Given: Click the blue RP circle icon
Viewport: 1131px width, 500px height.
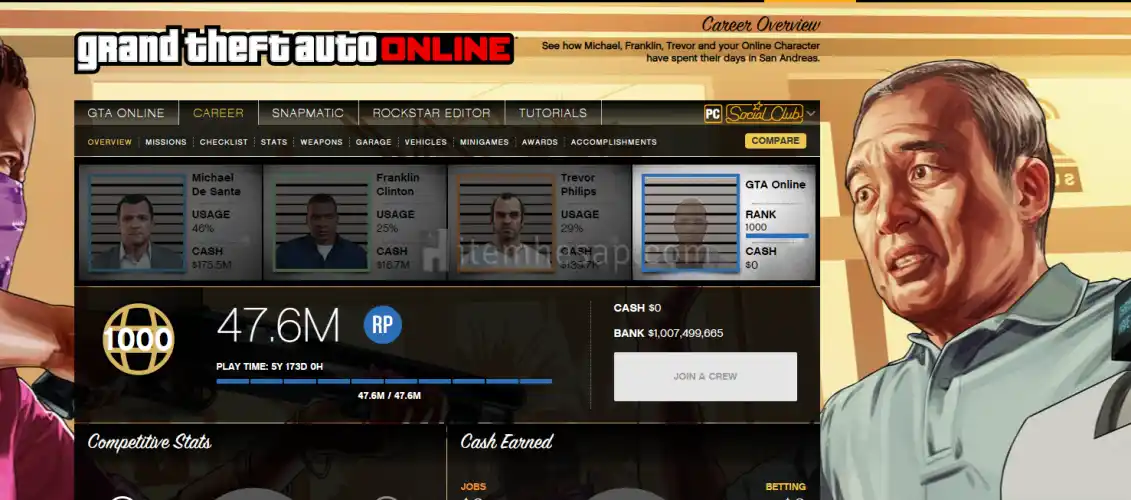Looking at the screenshot, I should (382, 326).
